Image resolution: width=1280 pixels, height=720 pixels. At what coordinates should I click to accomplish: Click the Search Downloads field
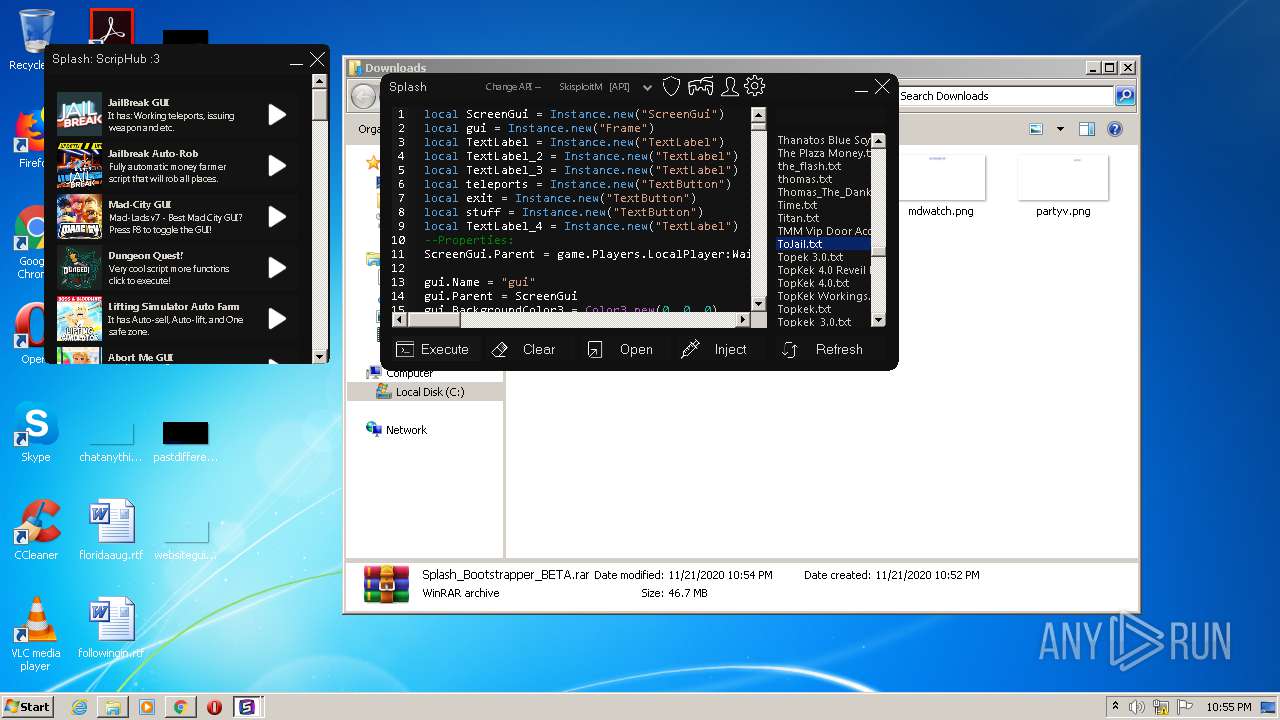[1004, 96]
